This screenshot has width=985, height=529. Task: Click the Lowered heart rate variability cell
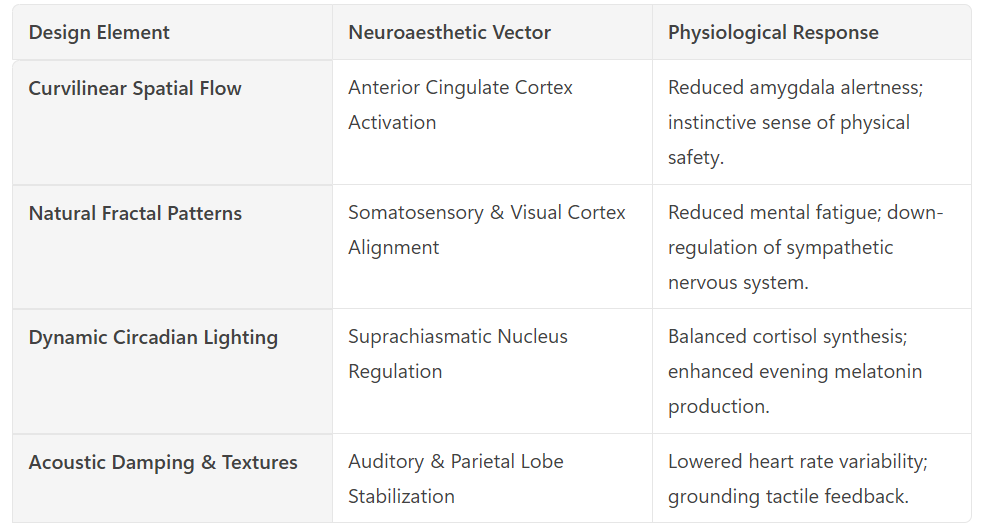tap(812, 478)
